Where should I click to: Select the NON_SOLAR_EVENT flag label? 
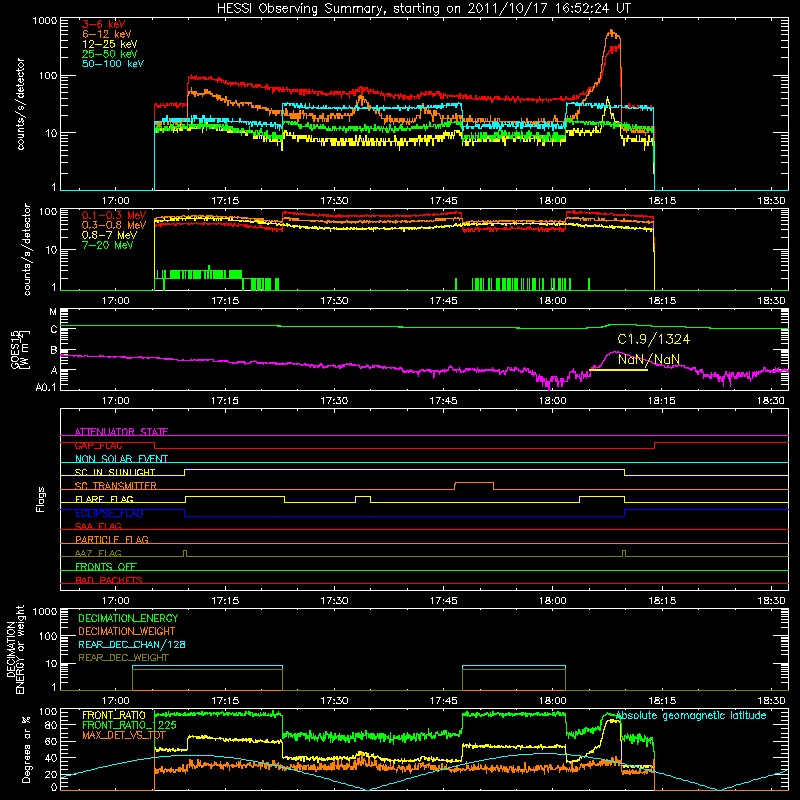[x=121, y=459]
